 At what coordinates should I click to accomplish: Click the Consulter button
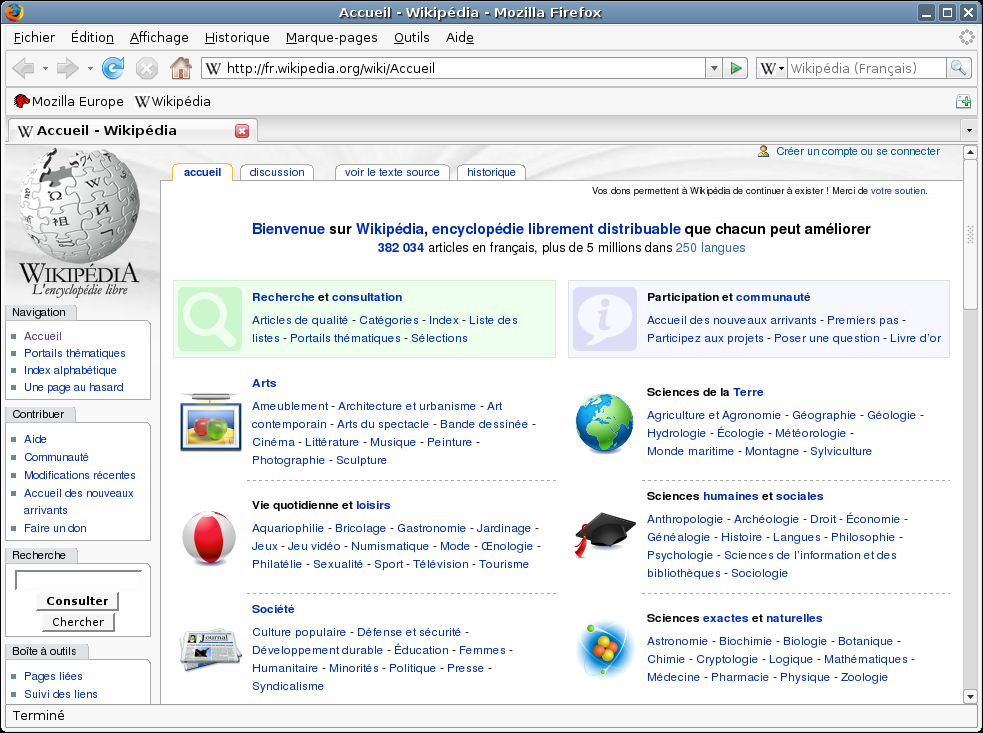coord(77,601)
